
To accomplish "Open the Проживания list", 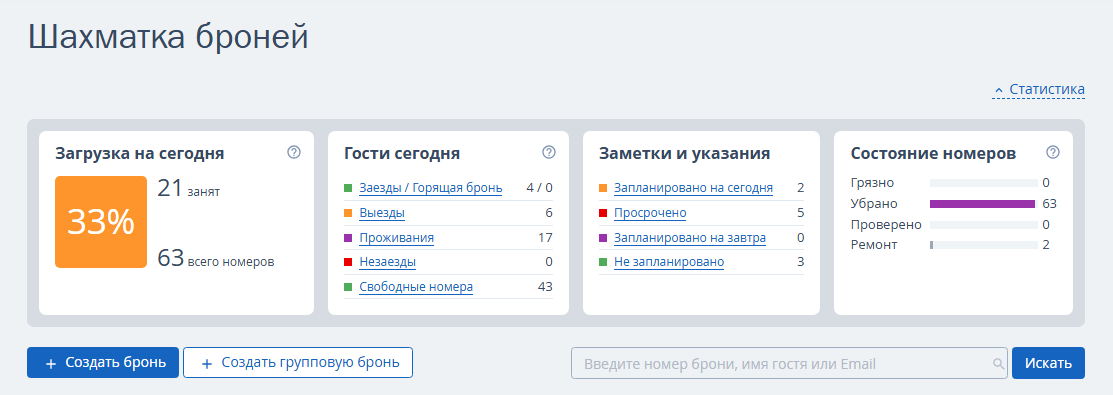I will 396,238.
